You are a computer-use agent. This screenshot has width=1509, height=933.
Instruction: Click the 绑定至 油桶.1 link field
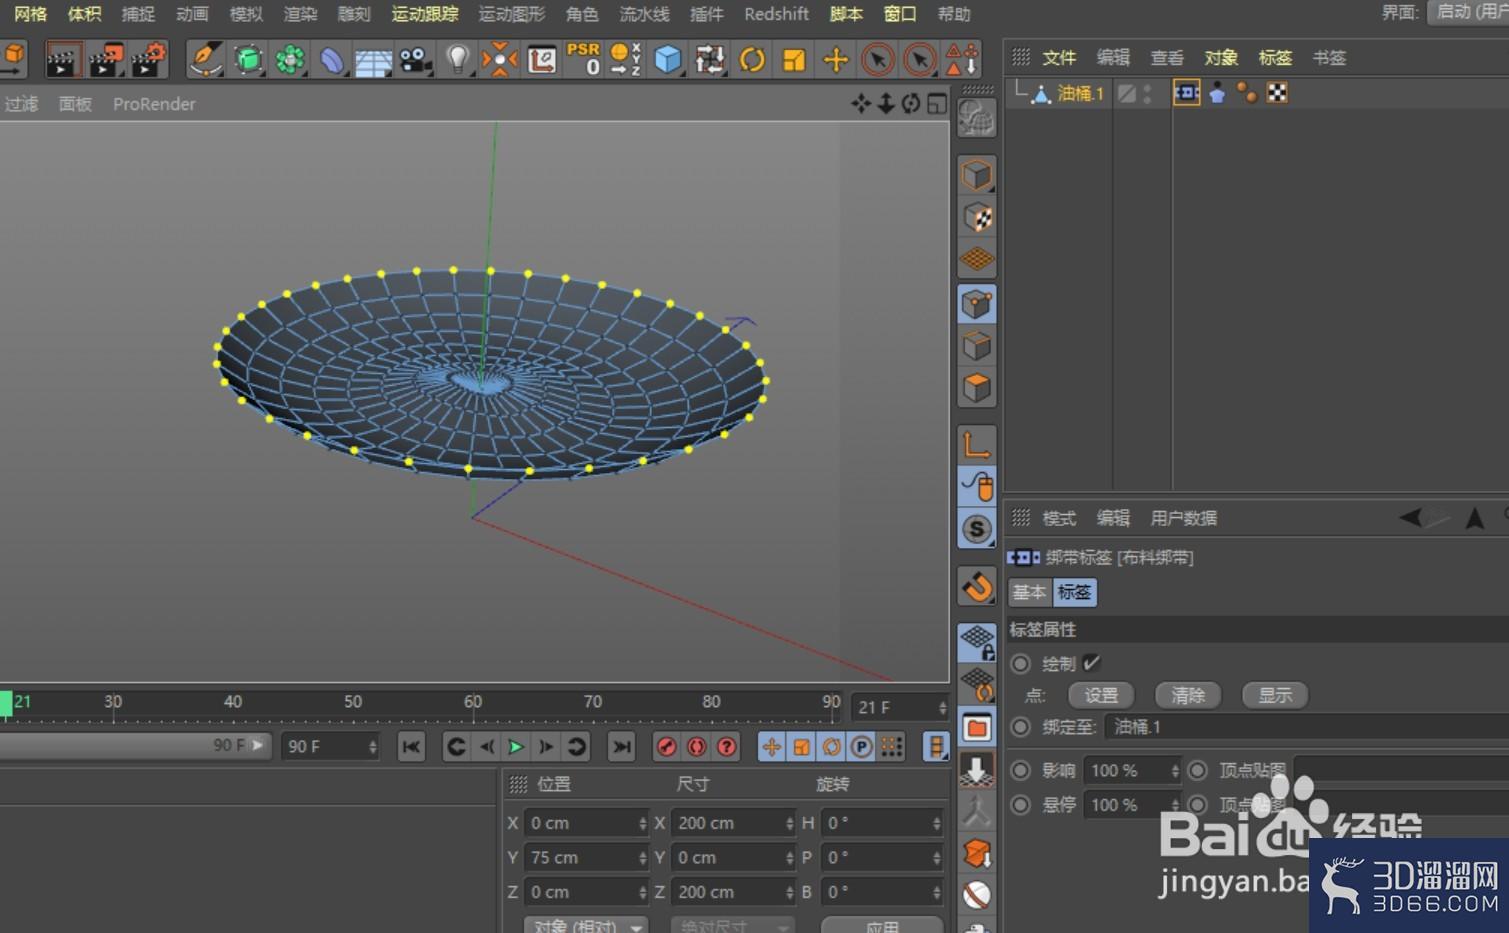[x=1306, y=727]
